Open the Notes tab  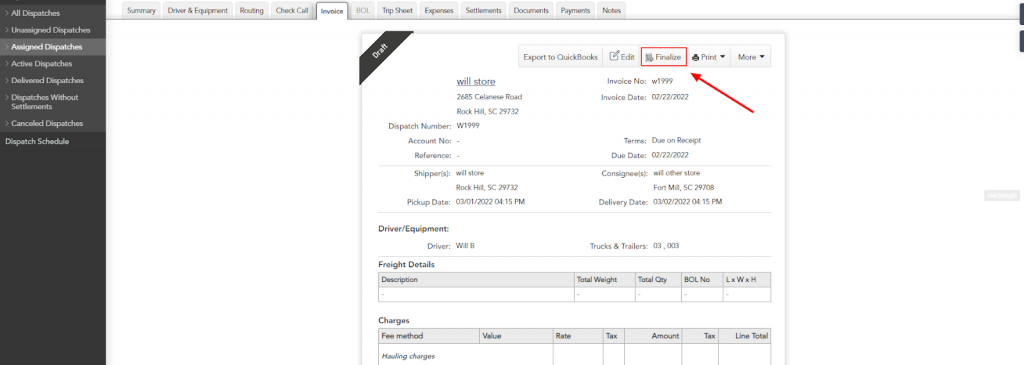click(x=611, y=10)
